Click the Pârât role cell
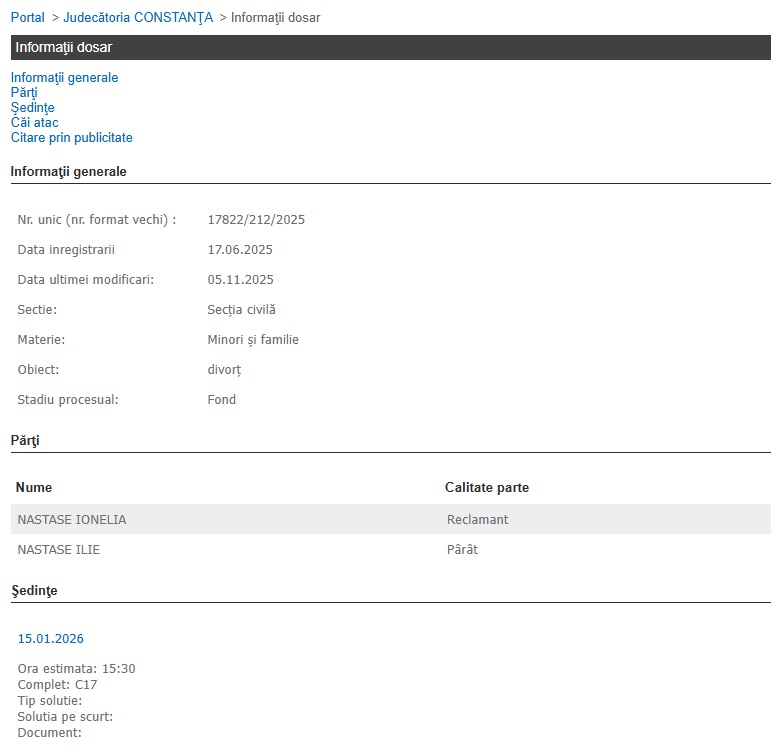783x754 pixels. tap(462, 550)
